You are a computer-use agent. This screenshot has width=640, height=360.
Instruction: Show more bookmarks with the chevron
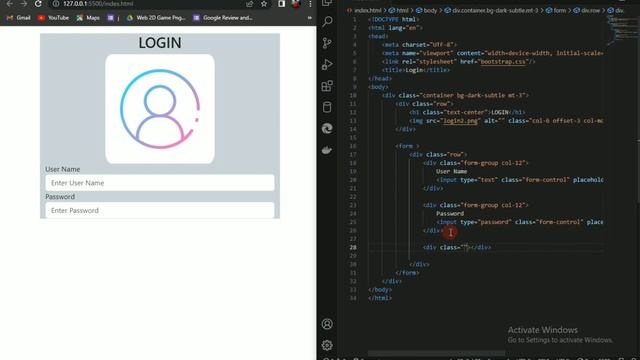(x=310, y=18)
